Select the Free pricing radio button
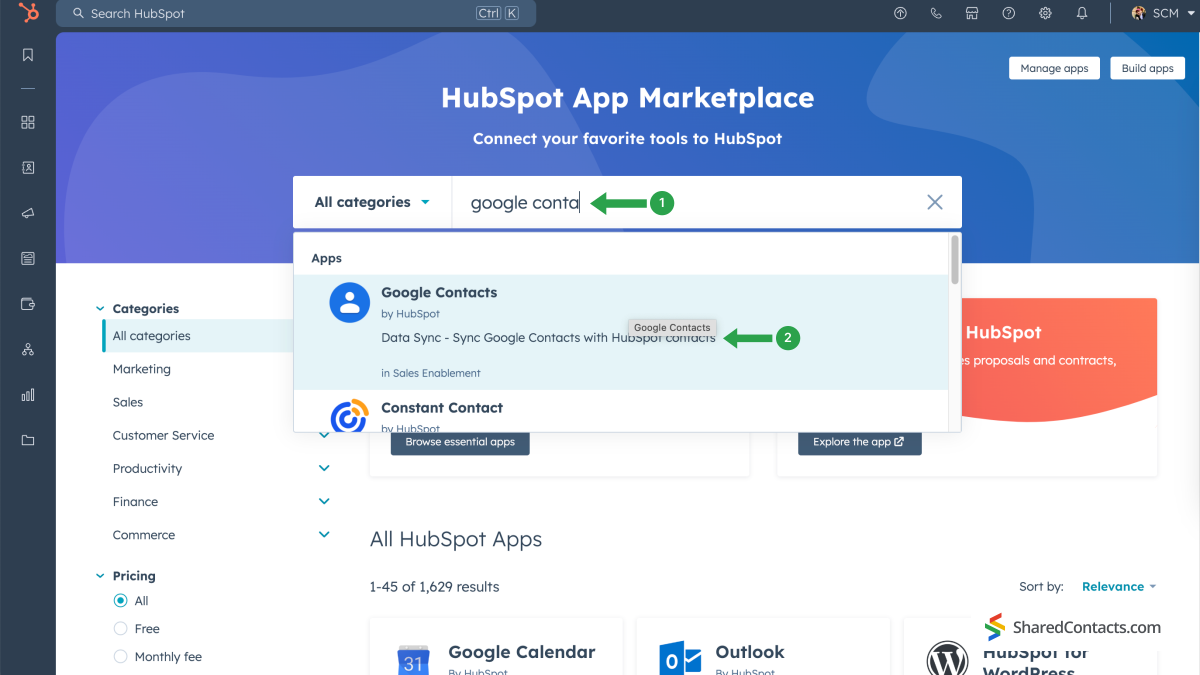1200x675 pixels. tap(121, 629)
